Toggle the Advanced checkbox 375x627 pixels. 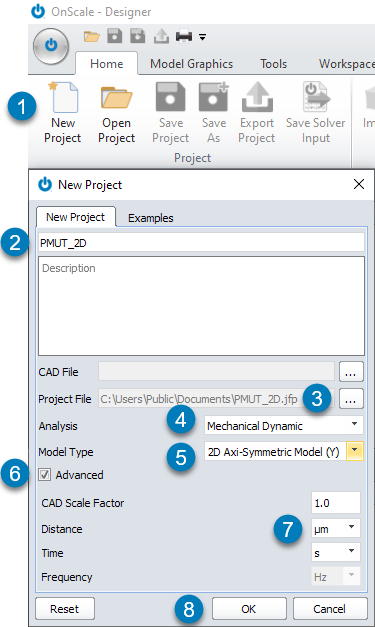click(x=44, y=475)
